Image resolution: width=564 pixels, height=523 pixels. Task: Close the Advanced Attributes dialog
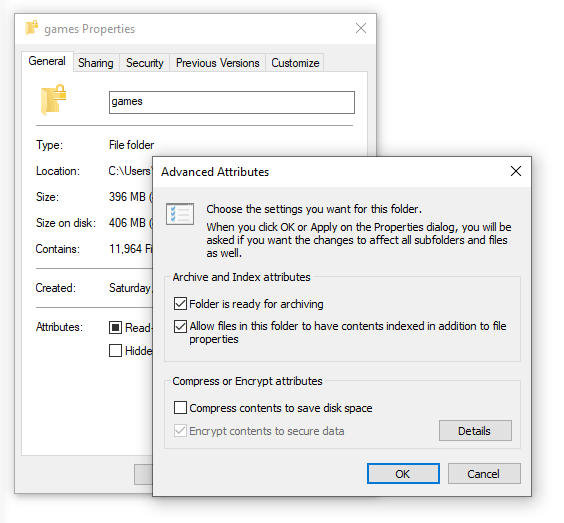point(516,171)
